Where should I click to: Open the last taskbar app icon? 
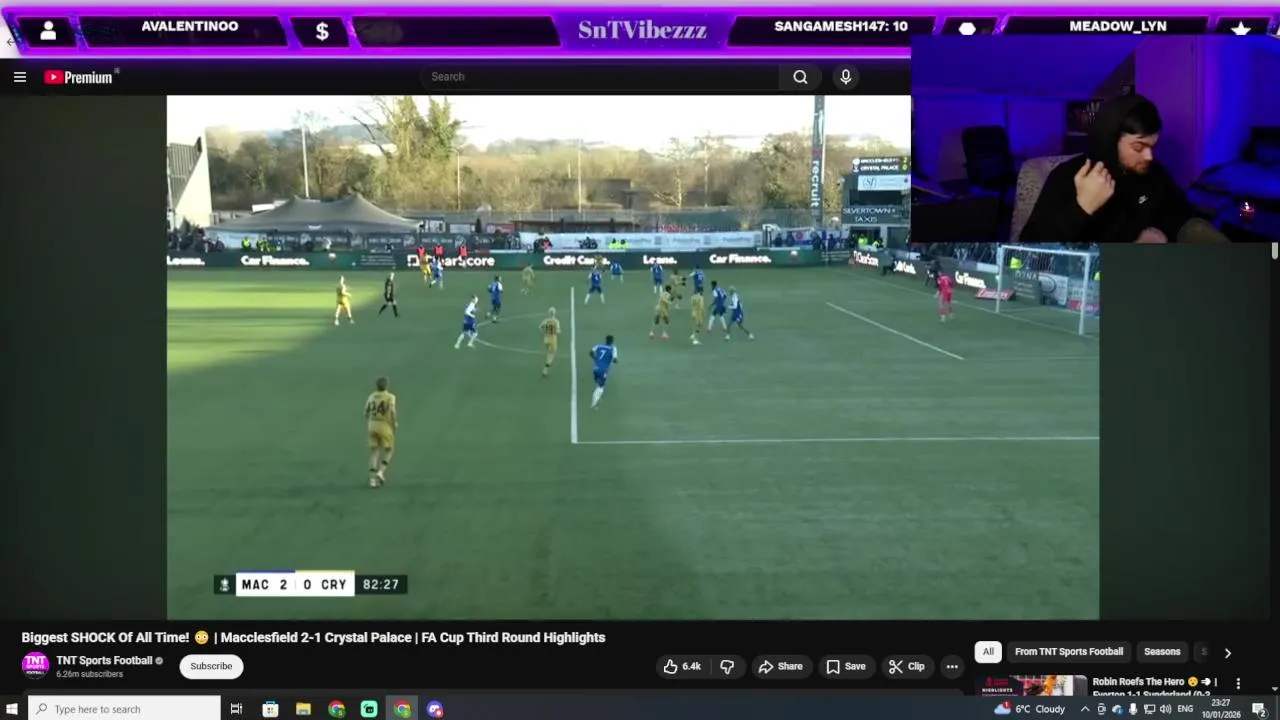tap(435, 709)
